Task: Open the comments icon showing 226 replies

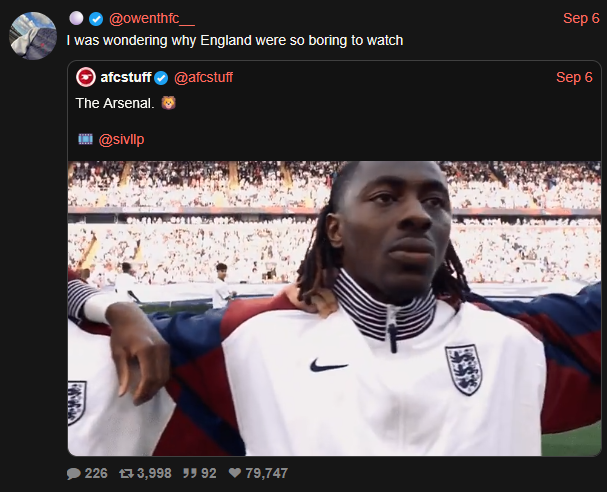Action: point(74,473)
